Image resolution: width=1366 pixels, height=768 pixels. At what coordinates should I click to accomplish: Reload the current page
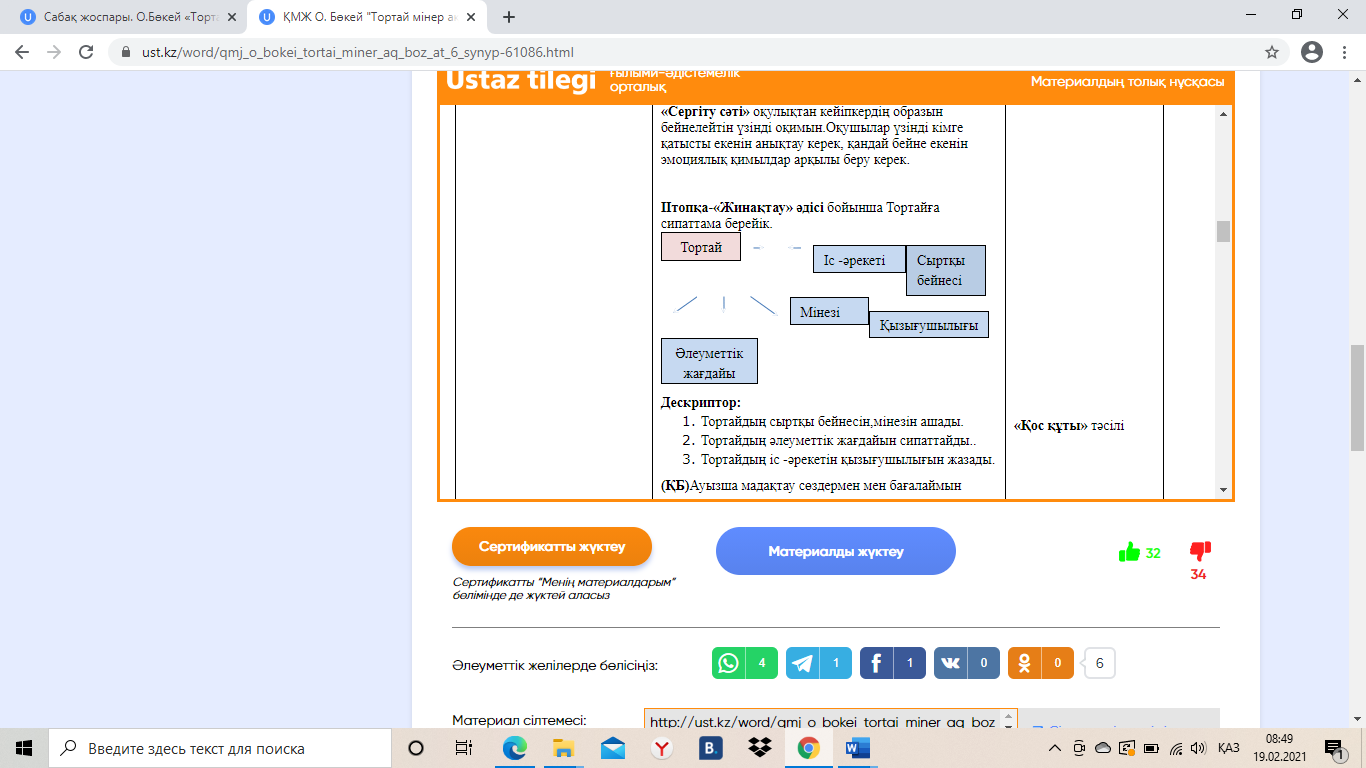[x=86, y=52]
